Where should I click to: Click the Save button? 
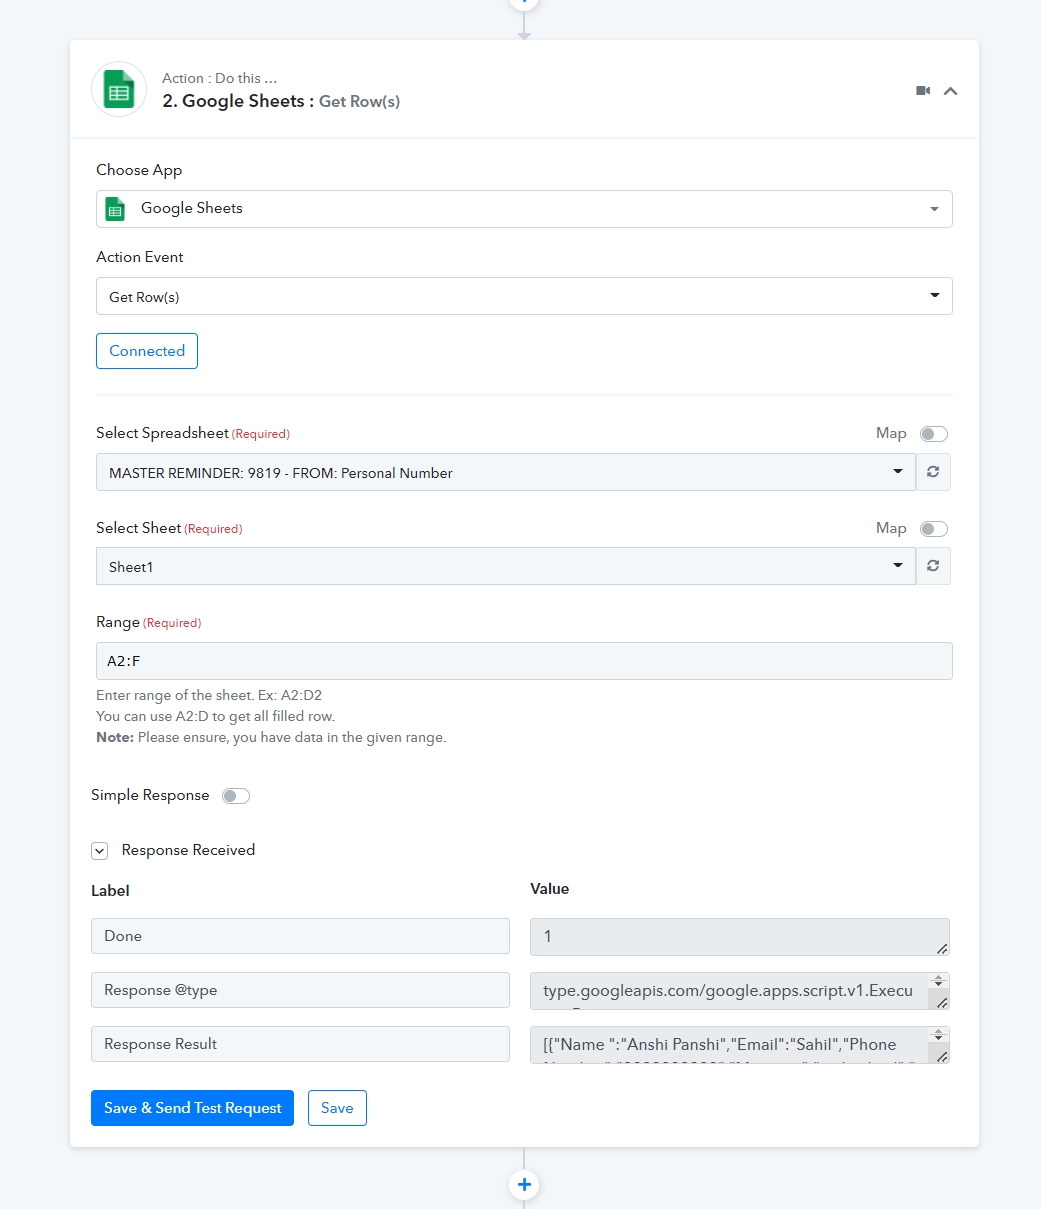[337, 1108]
